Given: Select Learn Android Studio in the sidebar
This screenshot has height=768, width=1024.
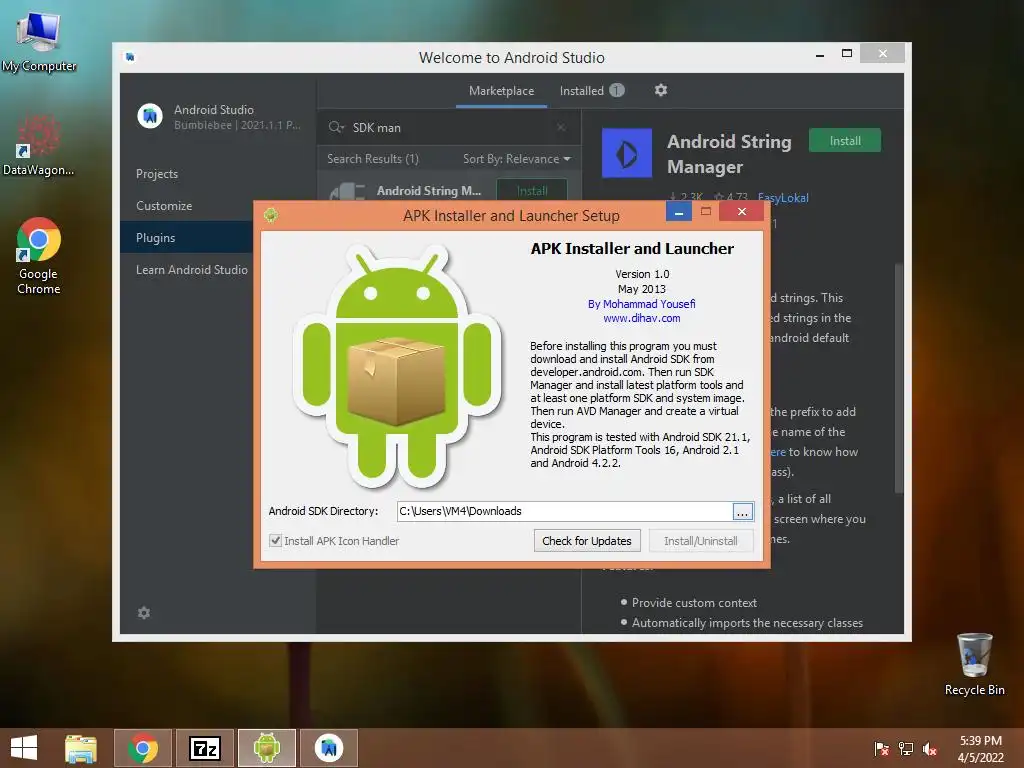Looking at the screenshot, I should [191, 270].
